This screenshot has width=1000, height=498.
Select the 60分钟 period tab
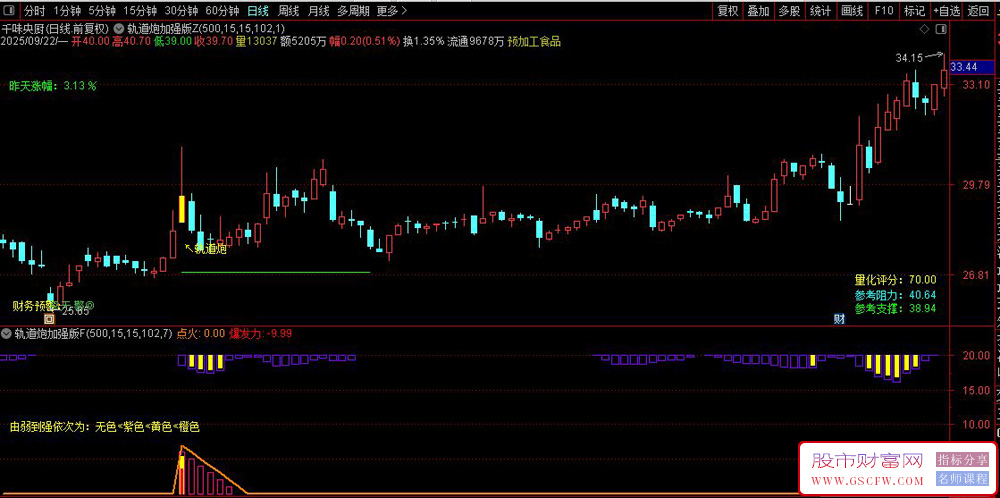click(x=223, y=10)
